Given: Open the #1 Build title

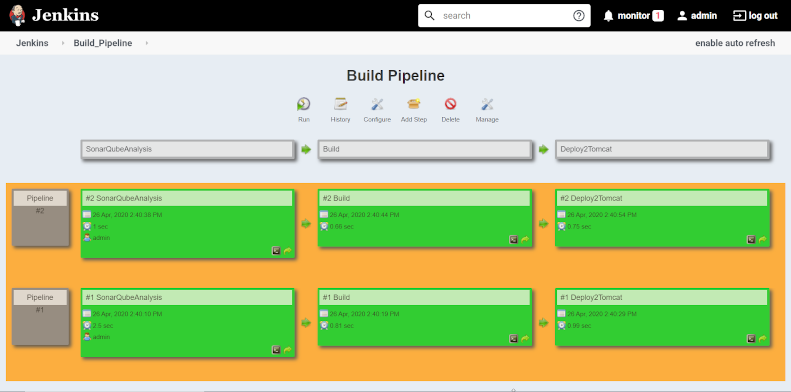Looking at the screenshot, I should [x=336, y=297].
